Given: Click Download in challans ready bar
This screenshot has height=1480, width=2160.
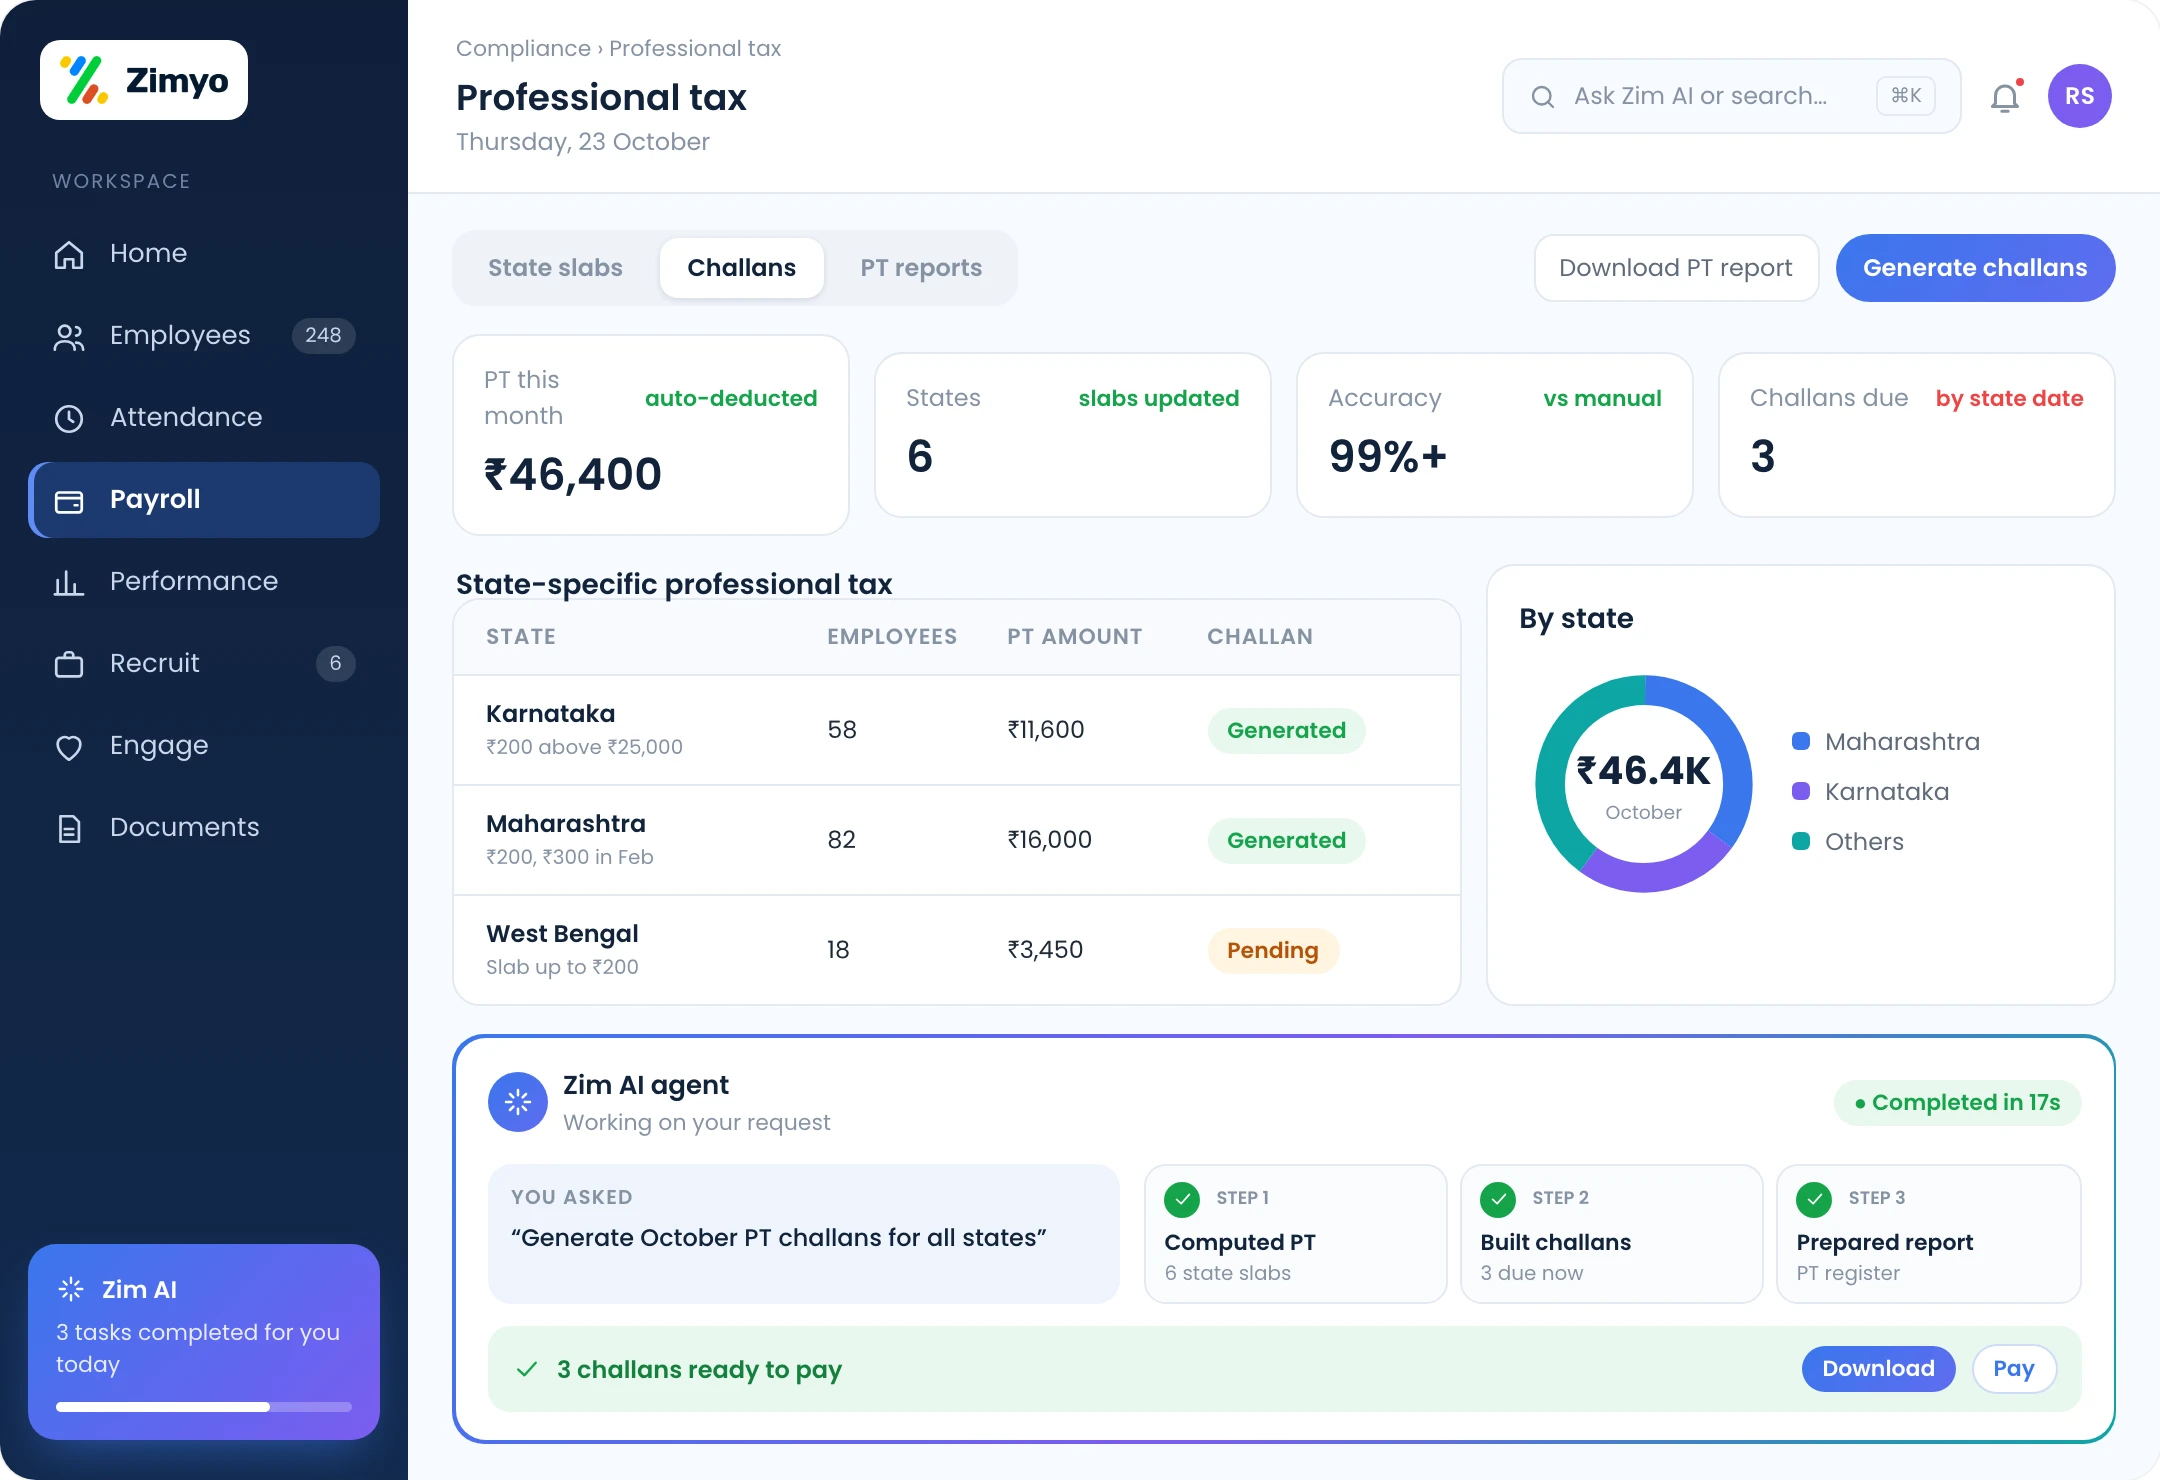Looking at the screenshot, I should coord(1878,1369).
